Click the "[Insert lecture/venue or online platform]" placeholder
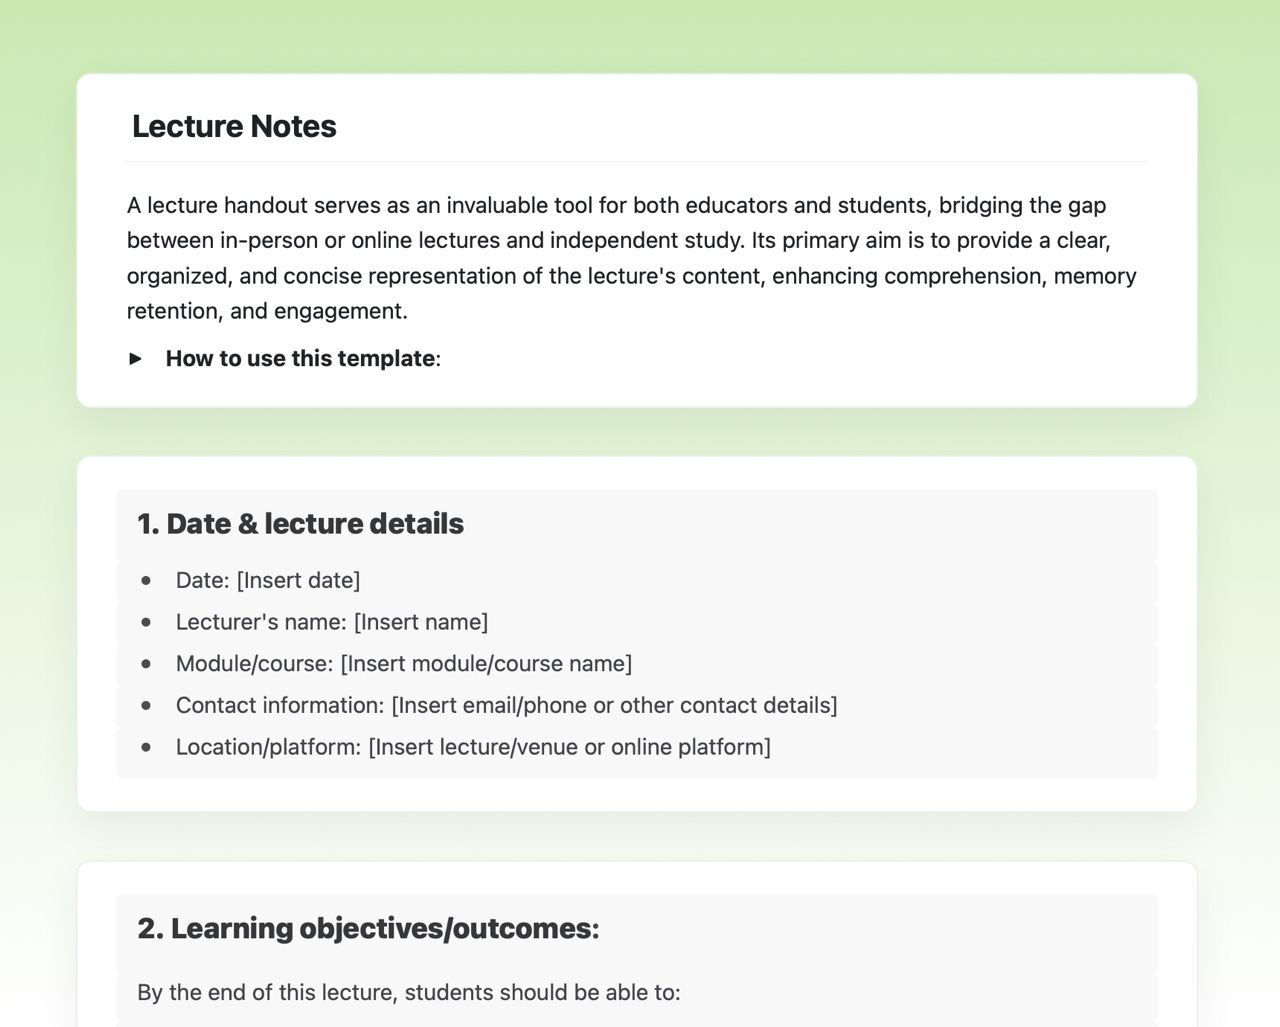This screenshot has height=1027, width=1280. pos(569,747)
